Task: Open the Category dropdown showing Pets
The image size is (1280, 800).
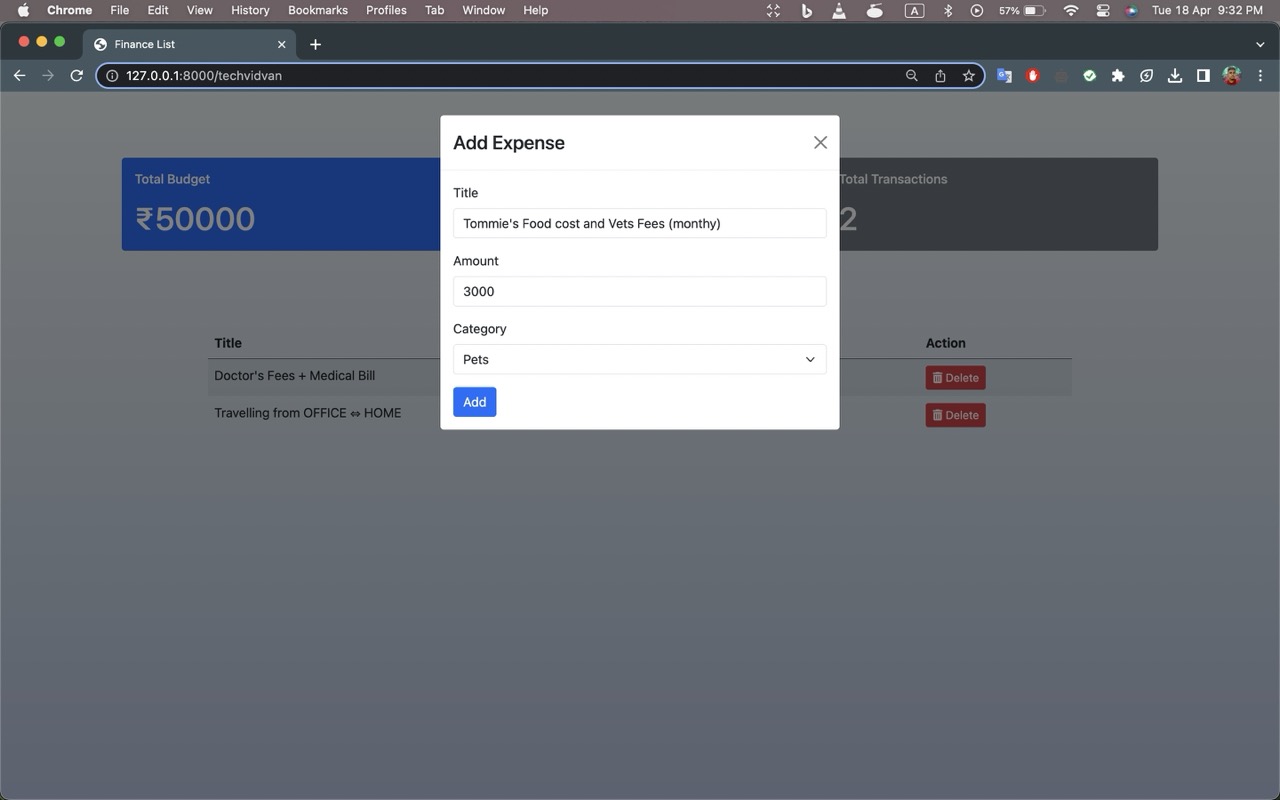Action: 639,359
